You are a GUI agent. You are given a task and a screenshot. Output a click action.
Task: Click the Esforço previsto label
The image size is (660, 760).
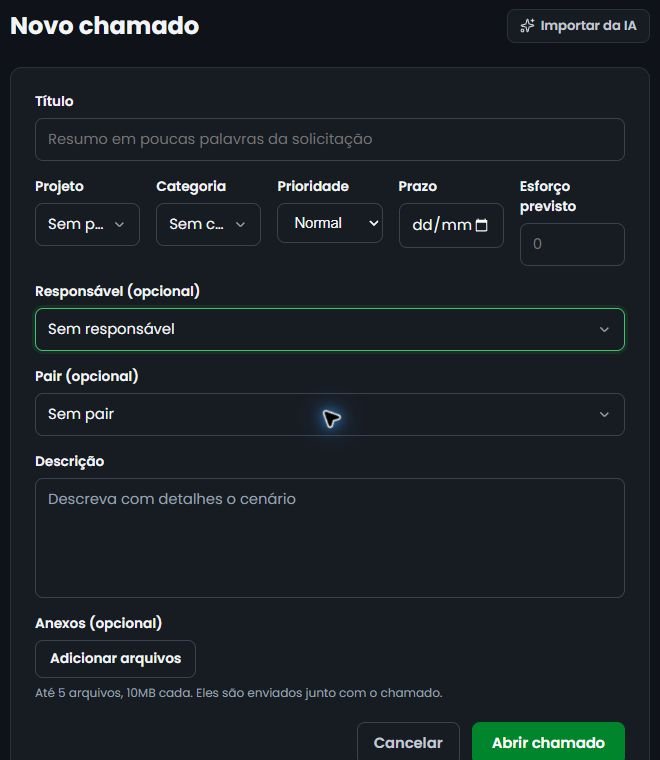click(x=548, y=196)
